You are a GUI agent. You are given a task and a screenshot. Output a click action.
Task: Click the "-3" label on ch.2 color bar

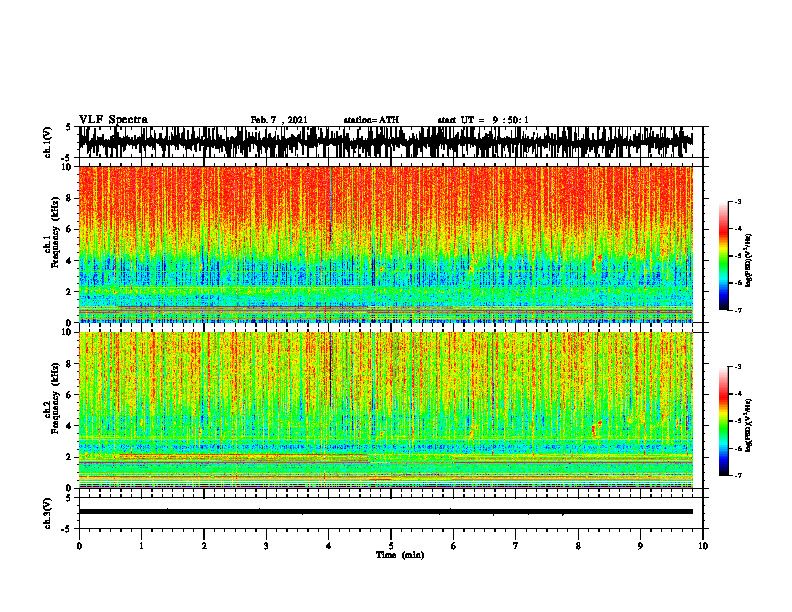tap(737, 367)
